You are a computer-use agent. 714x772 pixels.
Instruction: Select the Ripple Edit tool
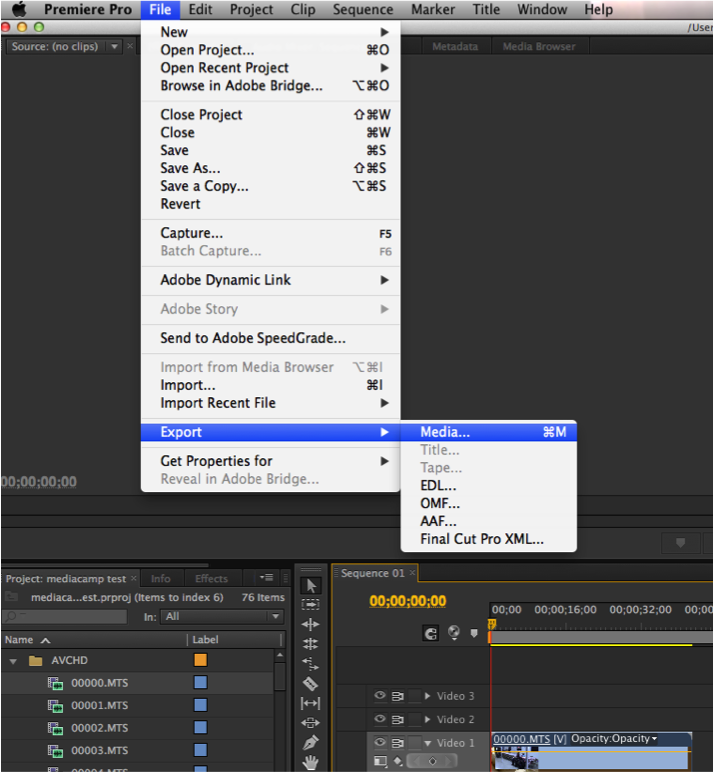pyautogui.click(x=311, y=625)
